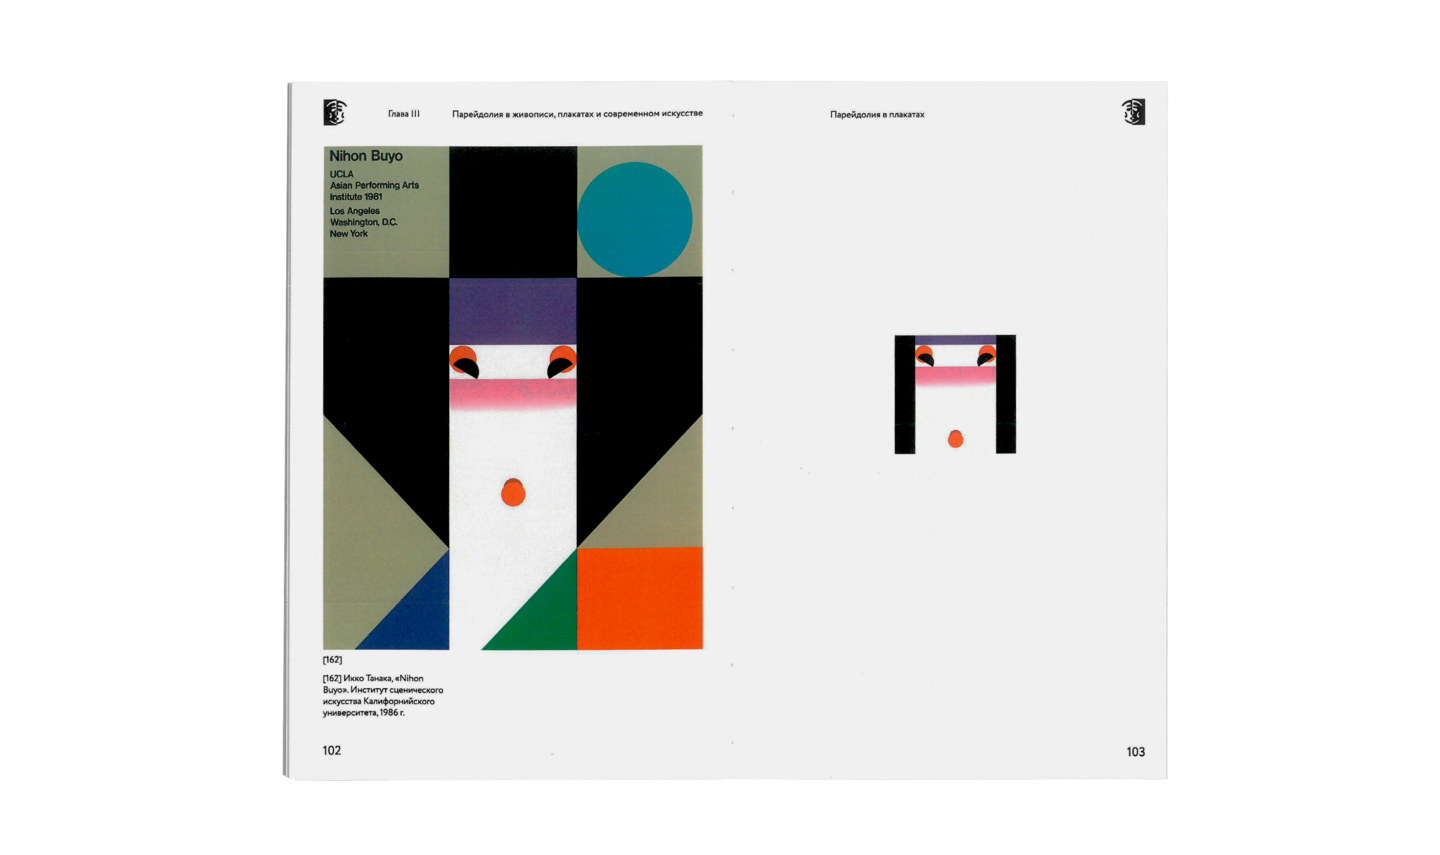This screenshot has height=855, width=1440.
Task: Open the small cropped face image on page 103
Action: pos(955,394)
